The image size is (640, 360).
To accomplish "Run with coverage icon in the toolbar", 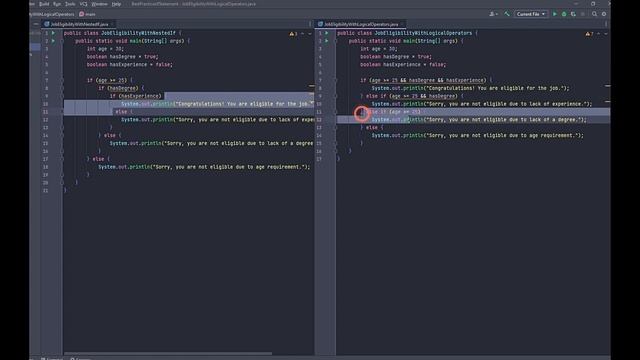I will pyautogui.click(x=573, y=14).
